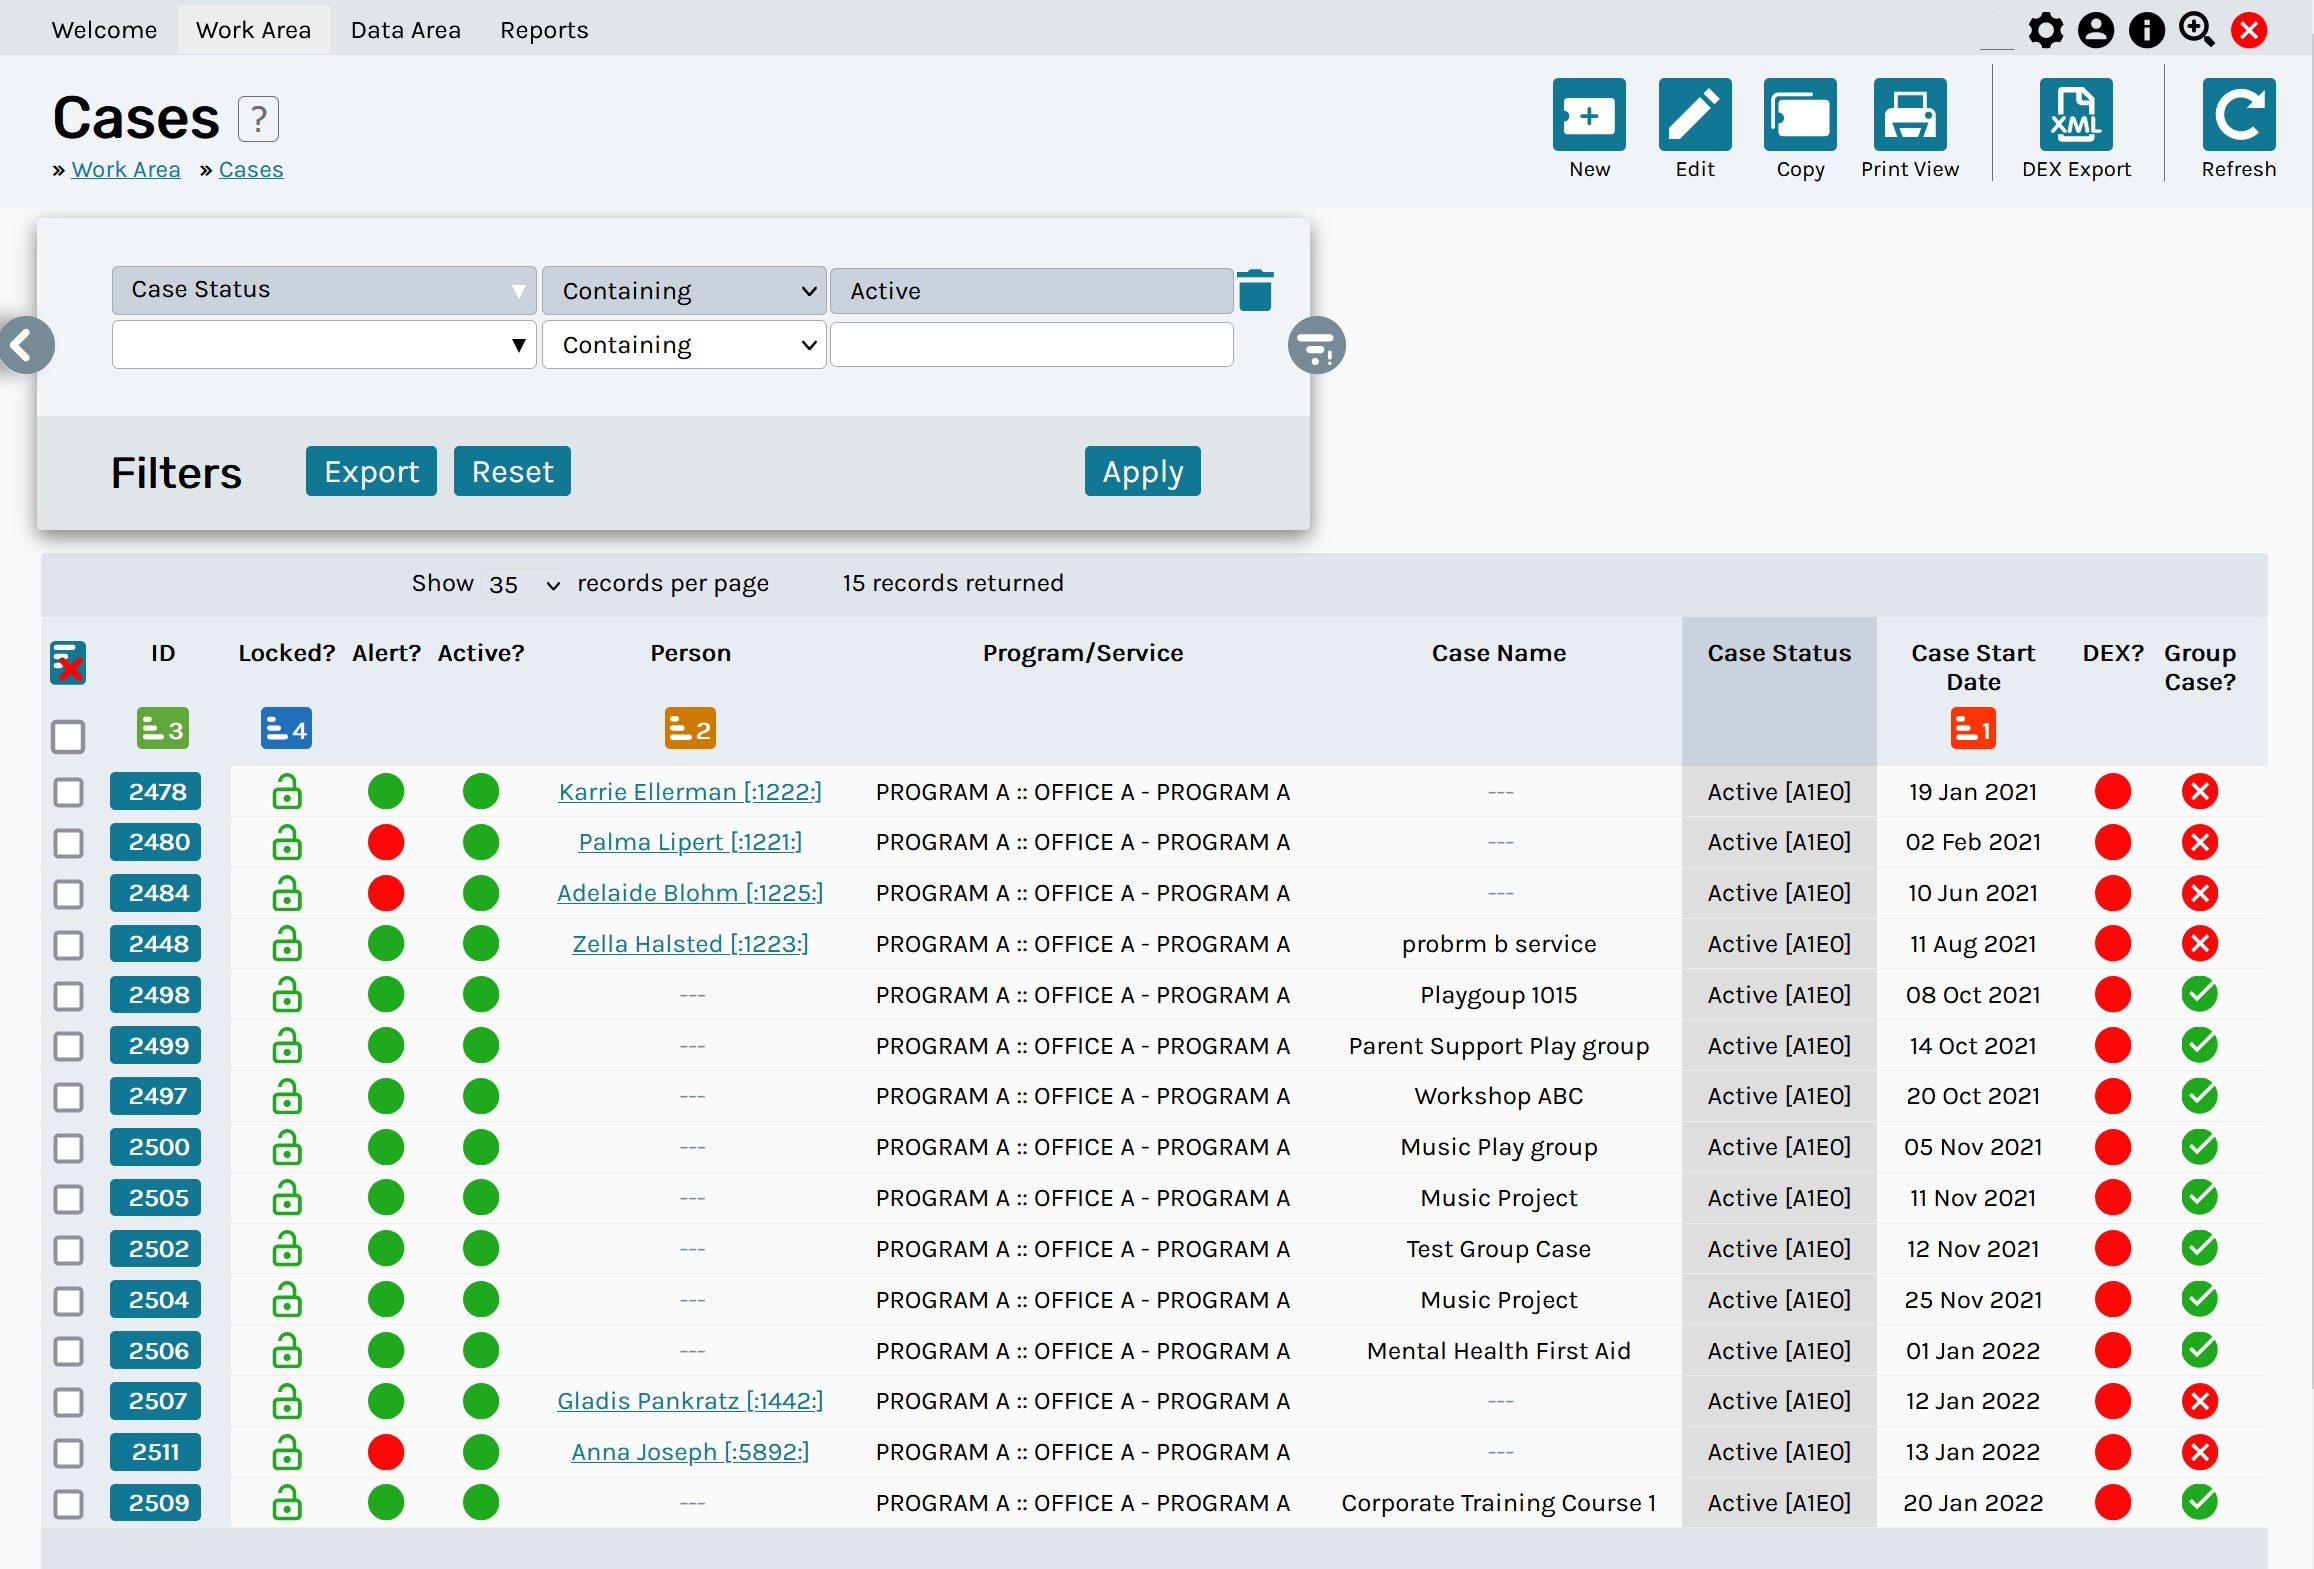Image resolution: width=2314 pixels, height=1569 pixels.
Task: Open the settings gear menu
Action: pyautogui.click(x=2045, y=30)
